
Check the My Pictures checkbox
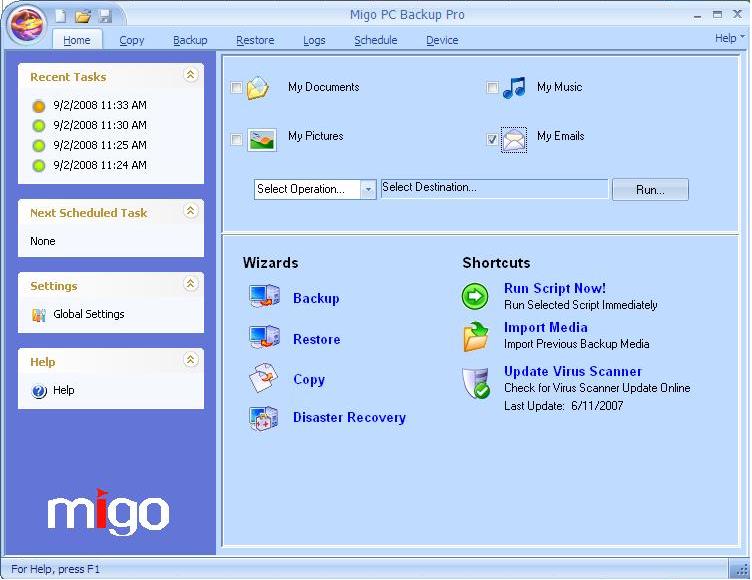point(236,139)
